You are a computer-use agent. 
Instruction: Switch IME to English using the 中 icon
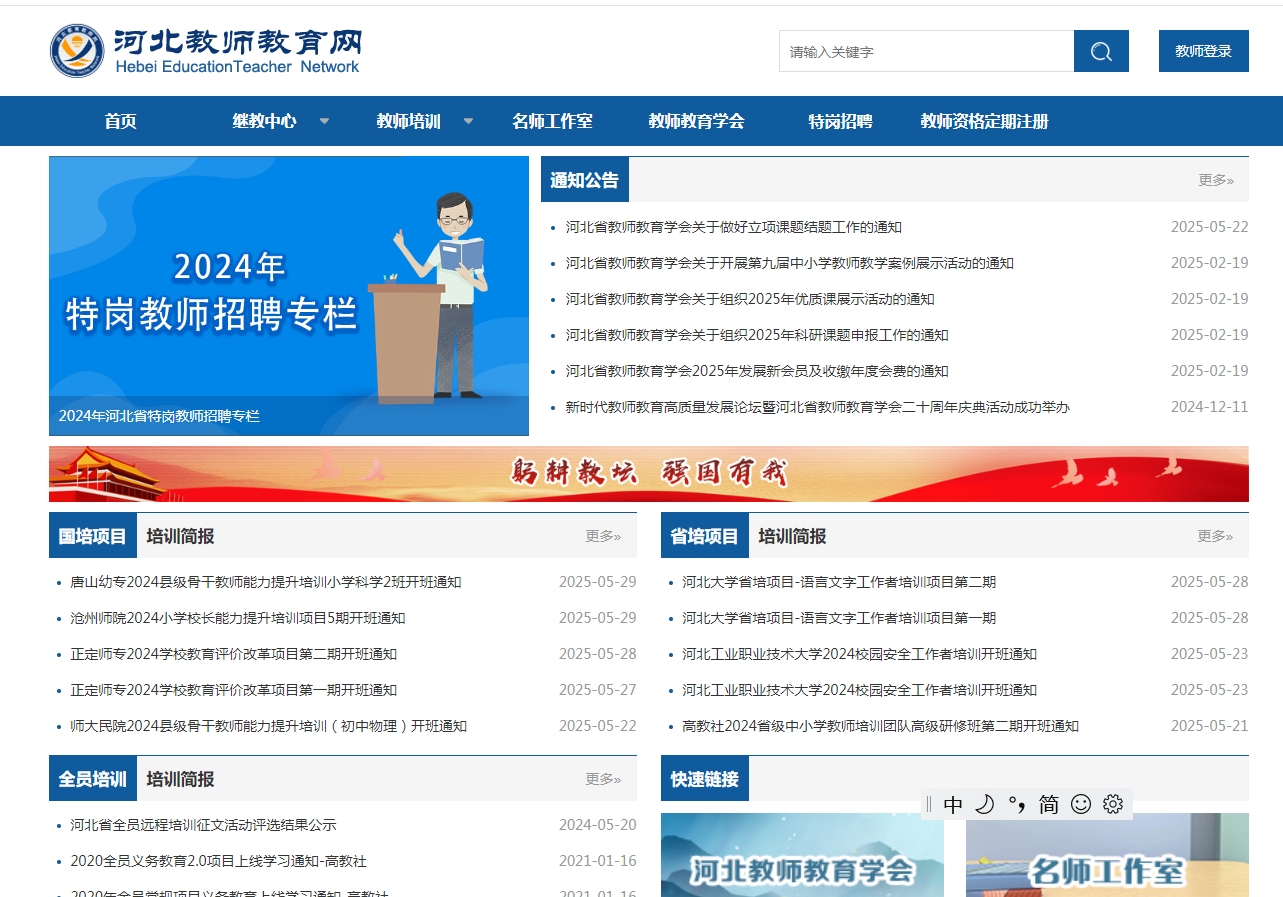pyautogui.click(x=954, y=803)
